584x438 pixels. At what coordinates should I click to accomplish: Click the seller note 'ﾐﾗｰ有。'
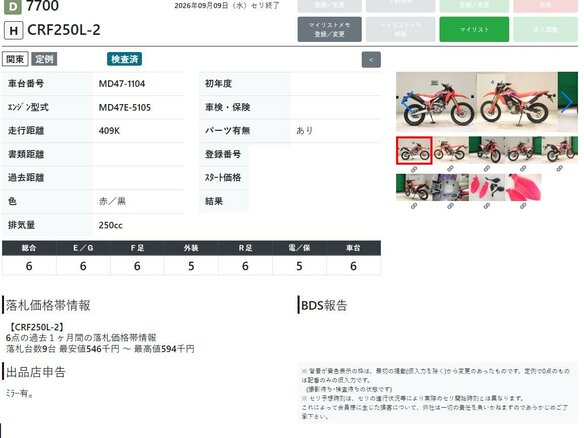click(19, 393)
